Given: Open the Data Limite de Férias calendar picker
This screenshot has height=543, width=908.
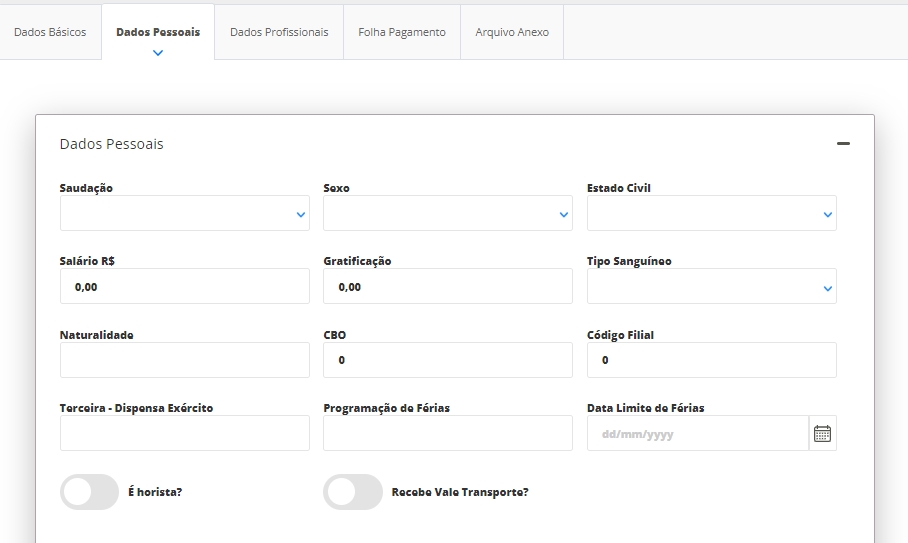Looking at the screenshot, I should pyautogui.click(x=822, y=434).
